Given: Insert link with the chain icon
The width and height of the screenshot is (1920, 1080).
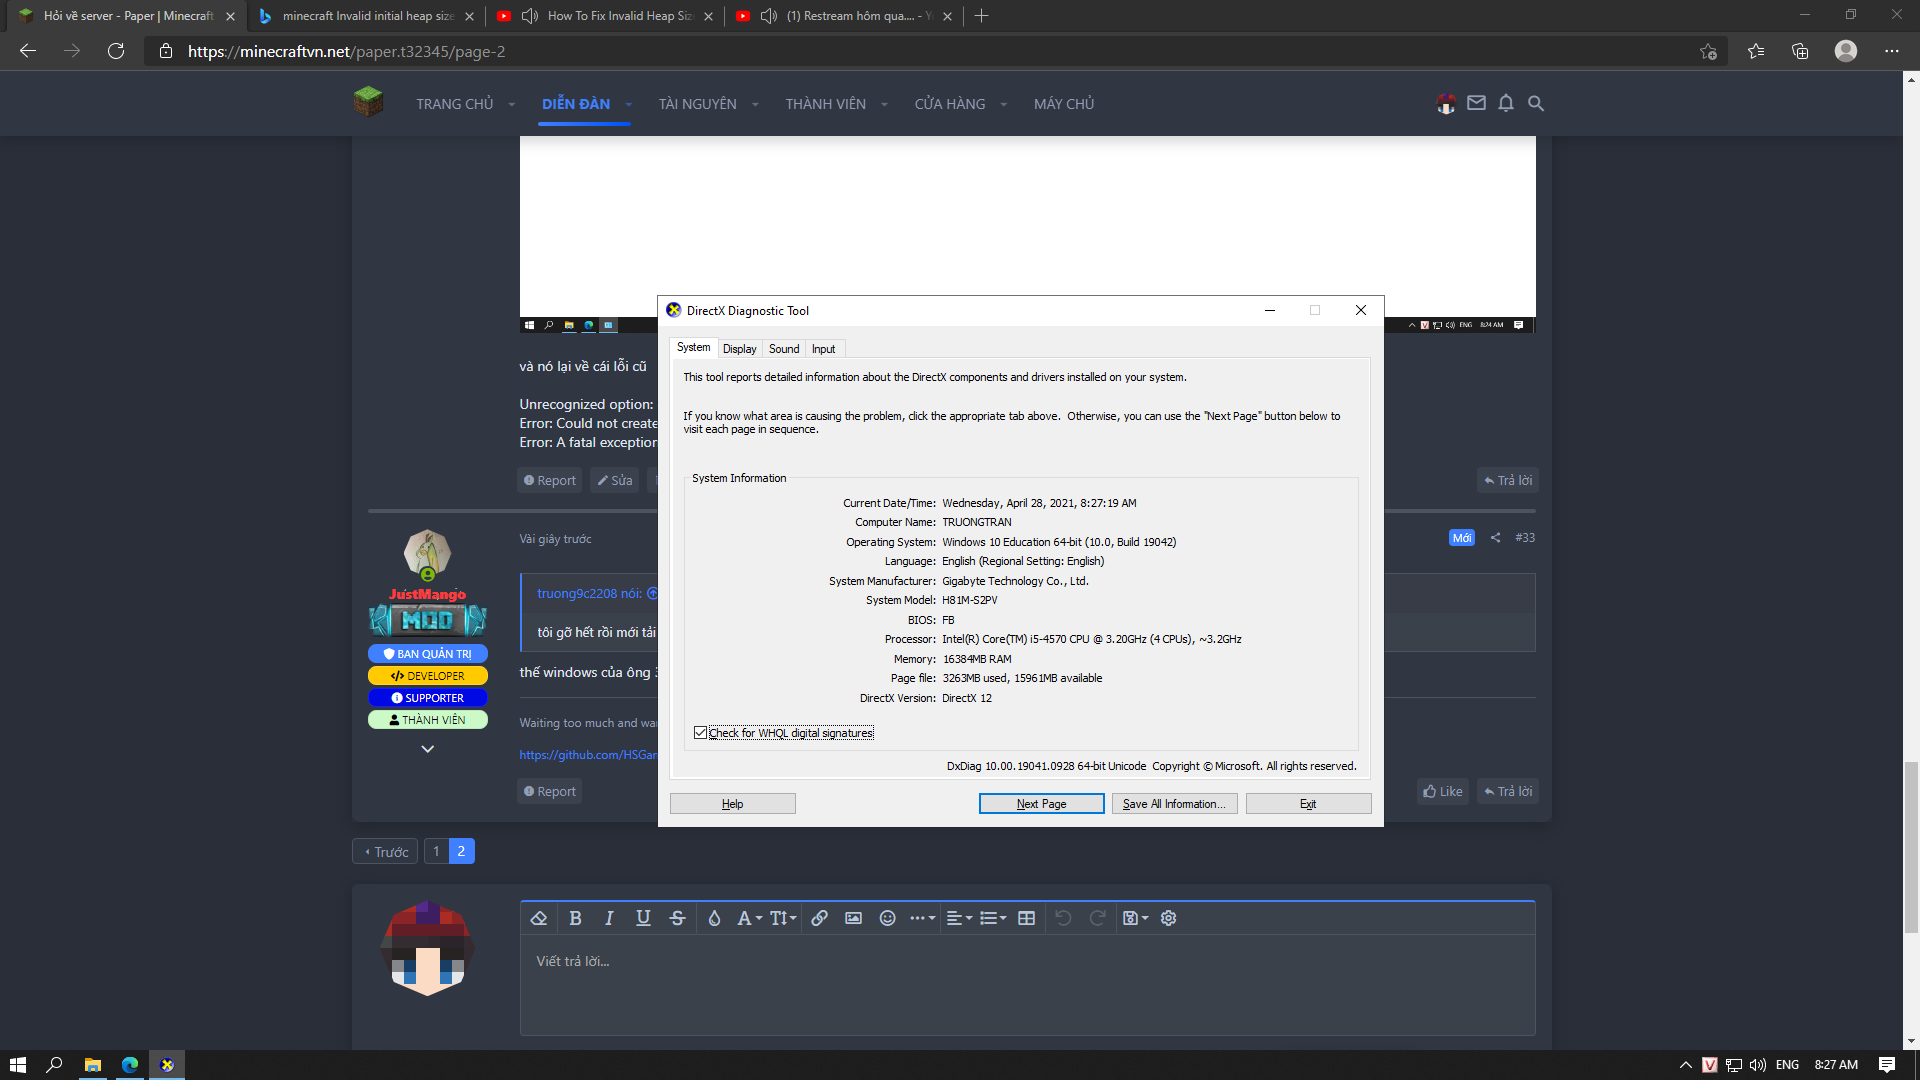Looking at the screenshot, I should 819,918.
